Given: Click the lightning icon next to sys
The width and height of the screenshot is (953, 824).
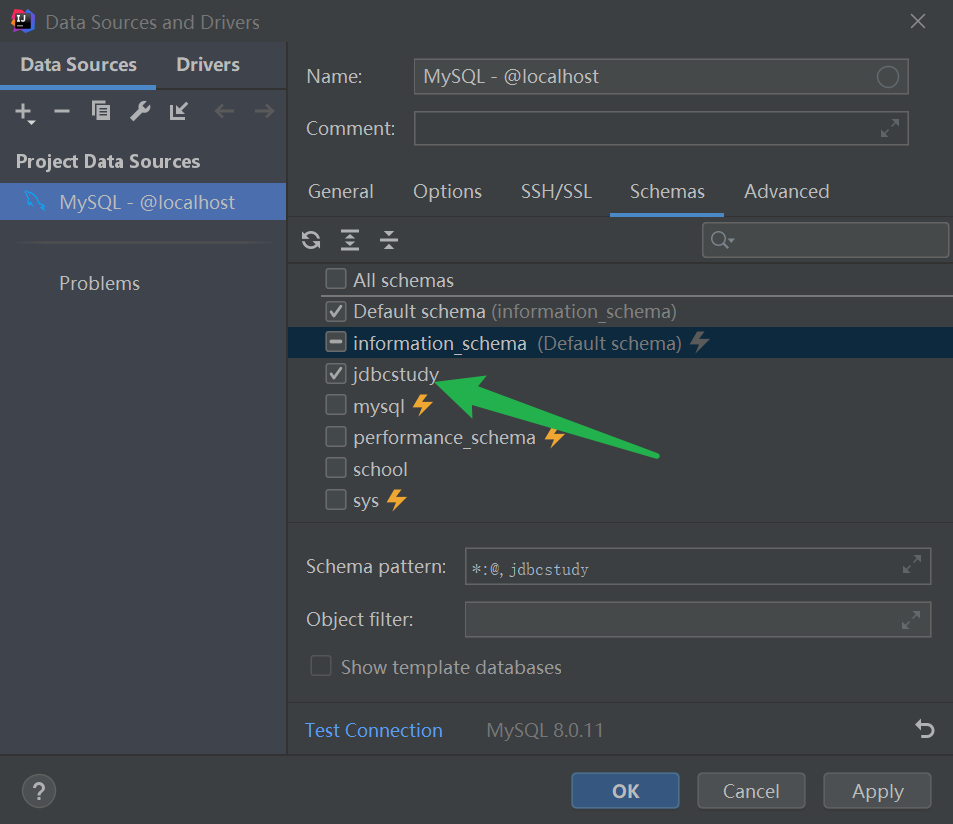Looking at the screenshot, I should coord(397,500).
